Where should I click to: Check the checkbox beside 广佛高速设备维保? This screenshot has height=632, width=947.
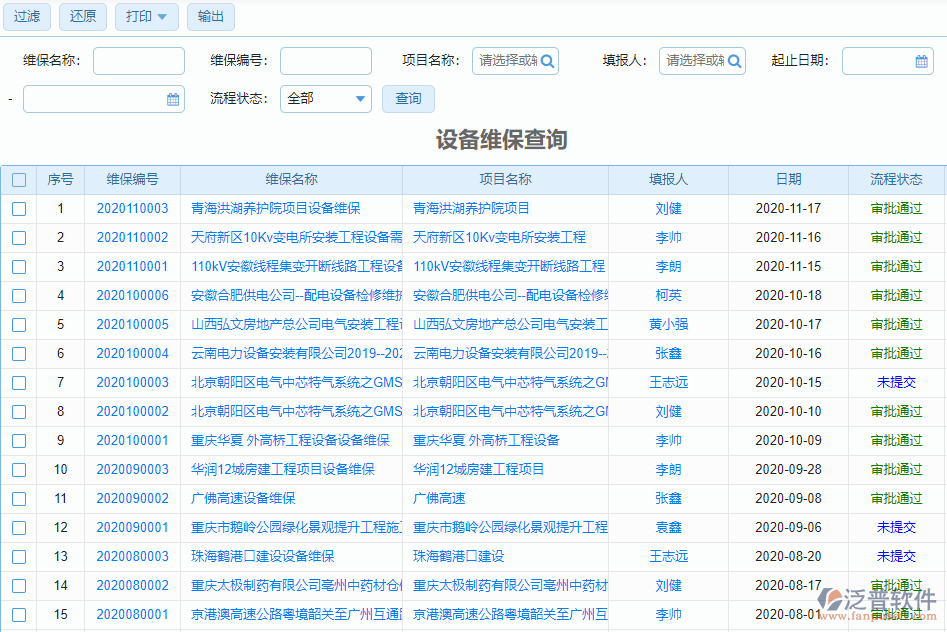click(x=19, y=498)
